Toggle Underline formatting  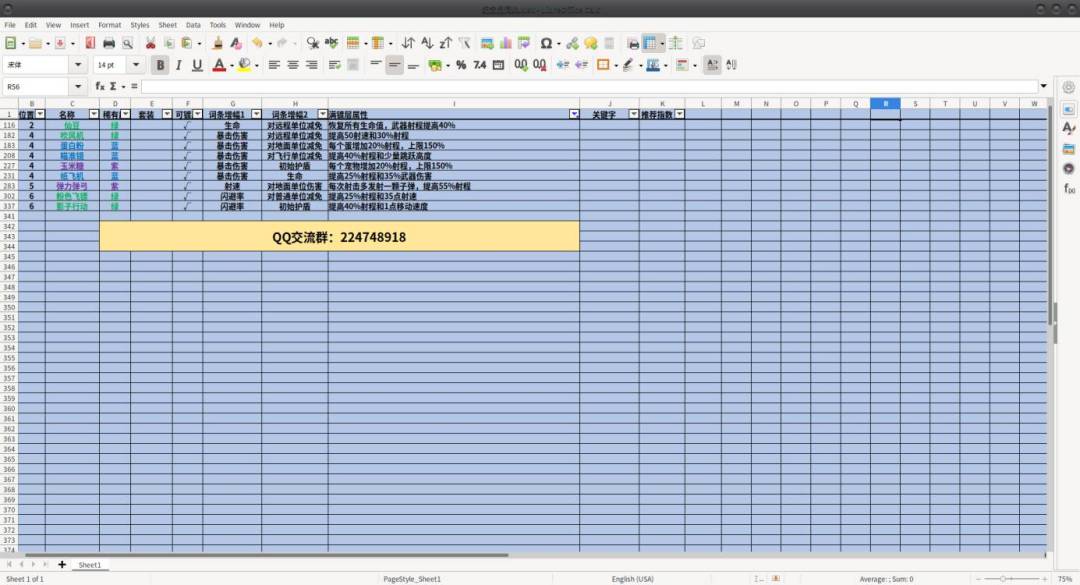[197, 65]
